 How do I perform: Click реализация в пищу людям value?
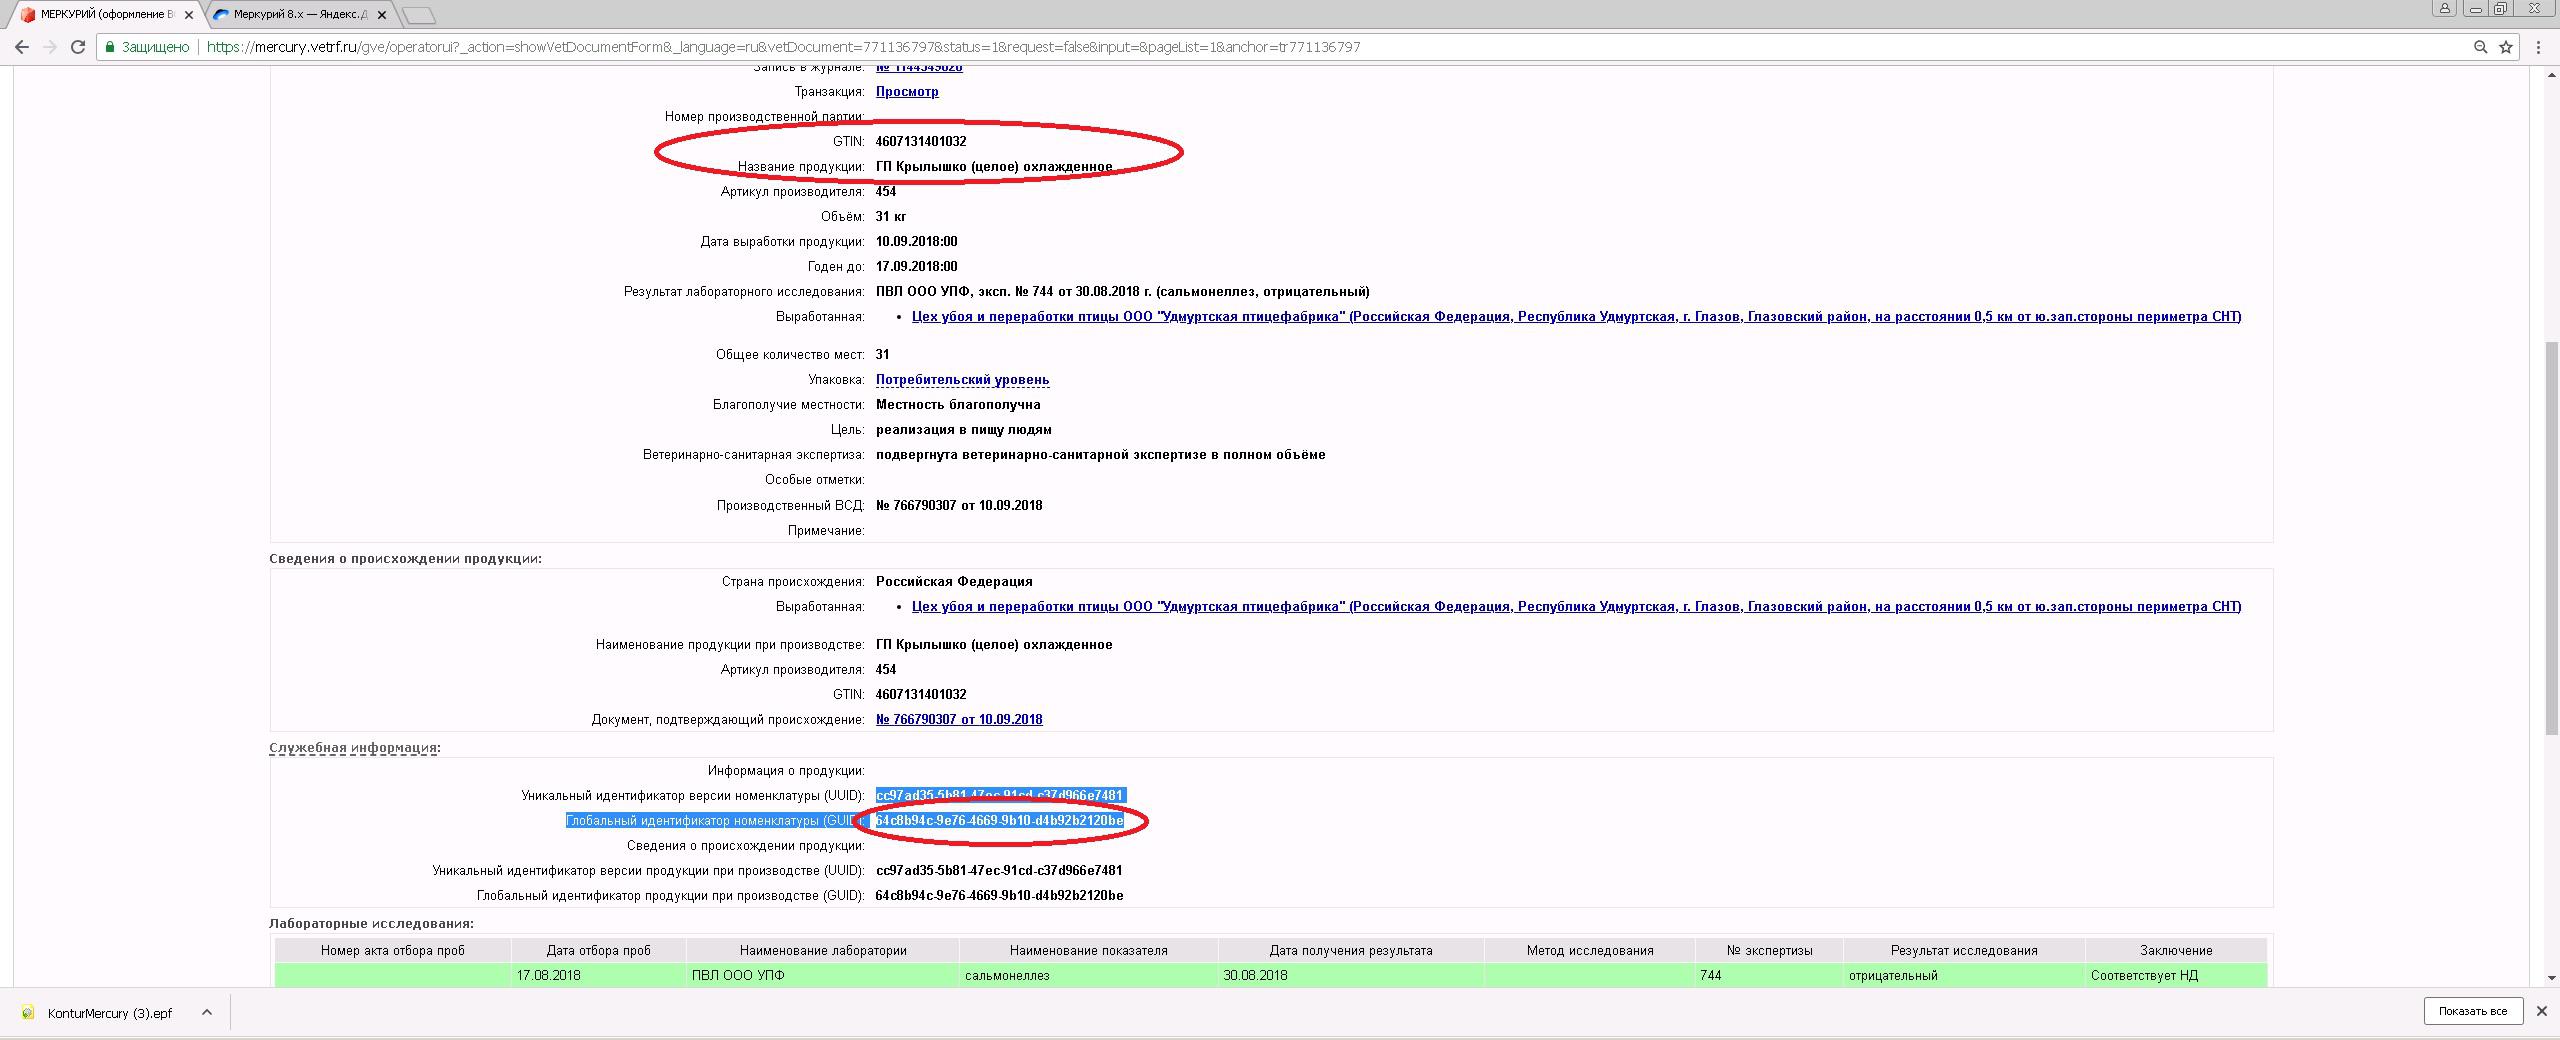pos(963,429)
